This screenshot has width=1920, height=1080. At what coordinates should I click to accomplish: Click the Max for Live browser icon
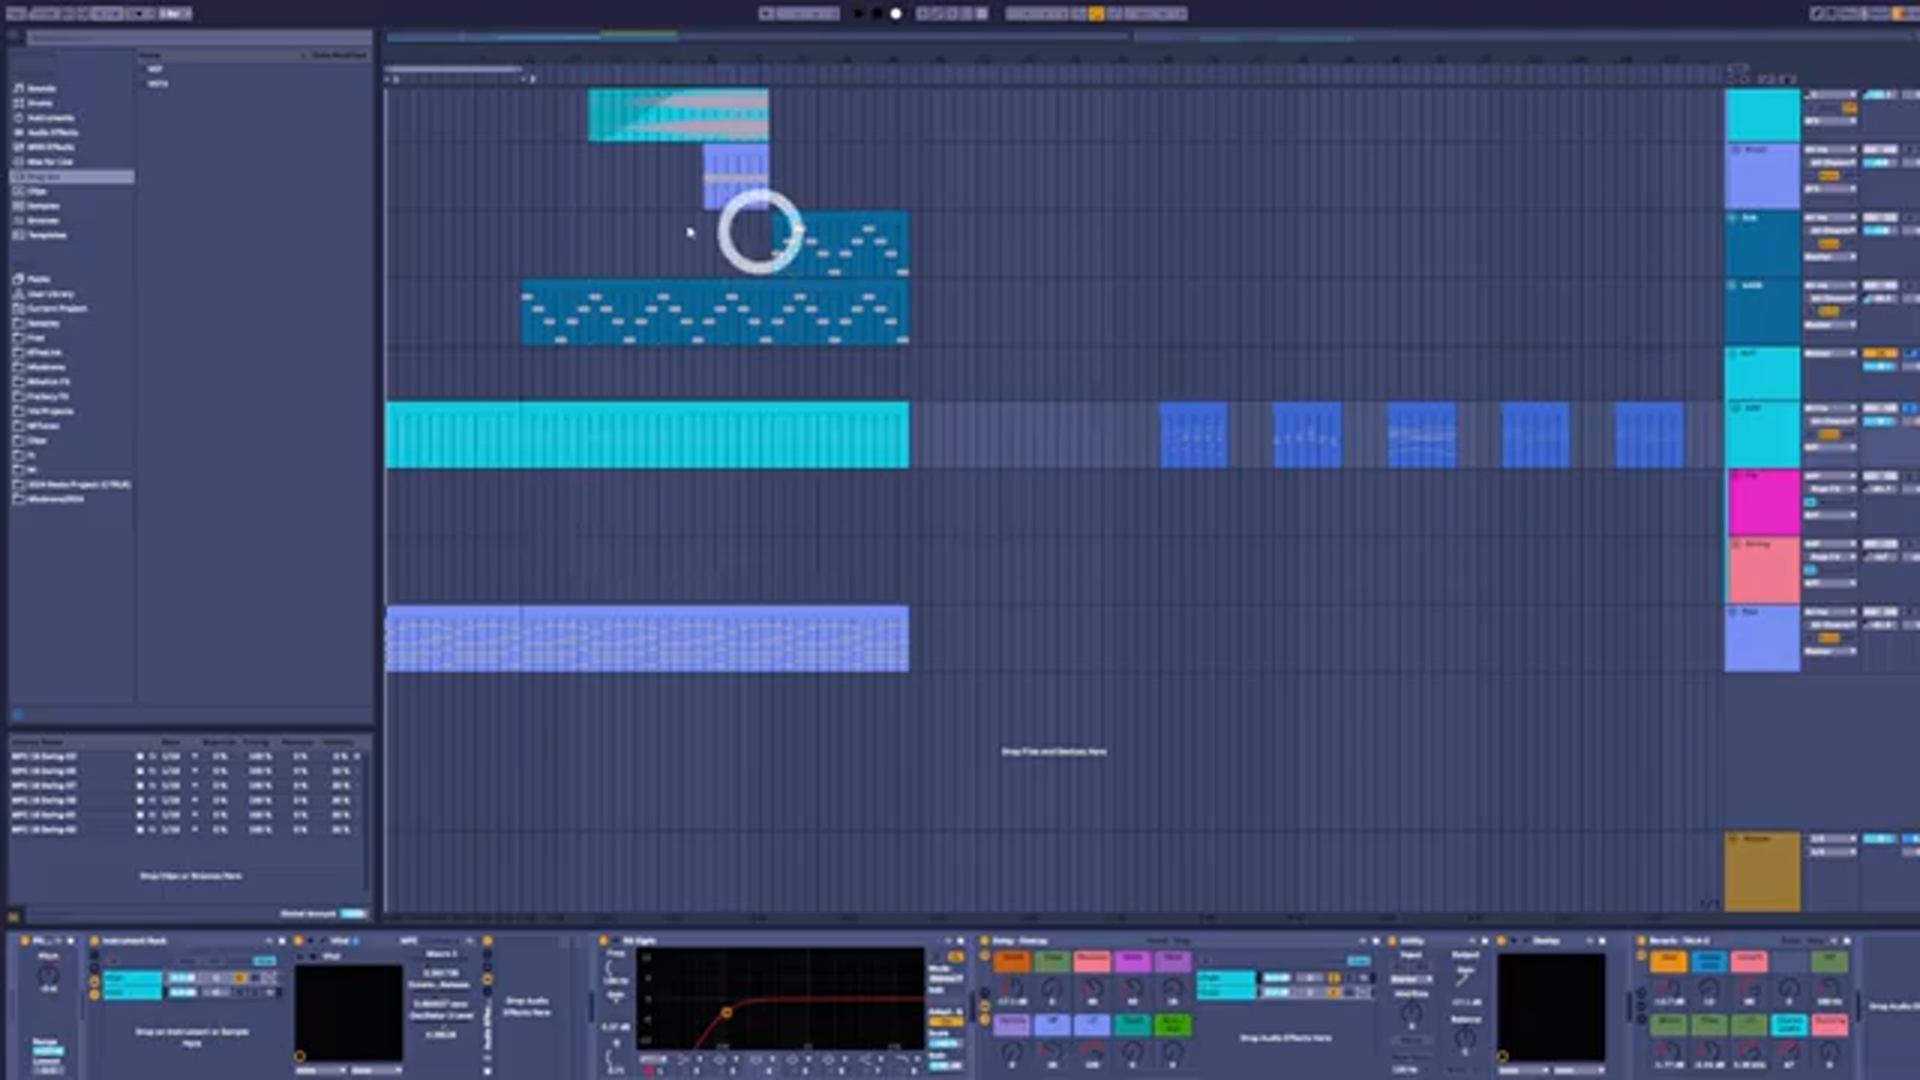45,162
